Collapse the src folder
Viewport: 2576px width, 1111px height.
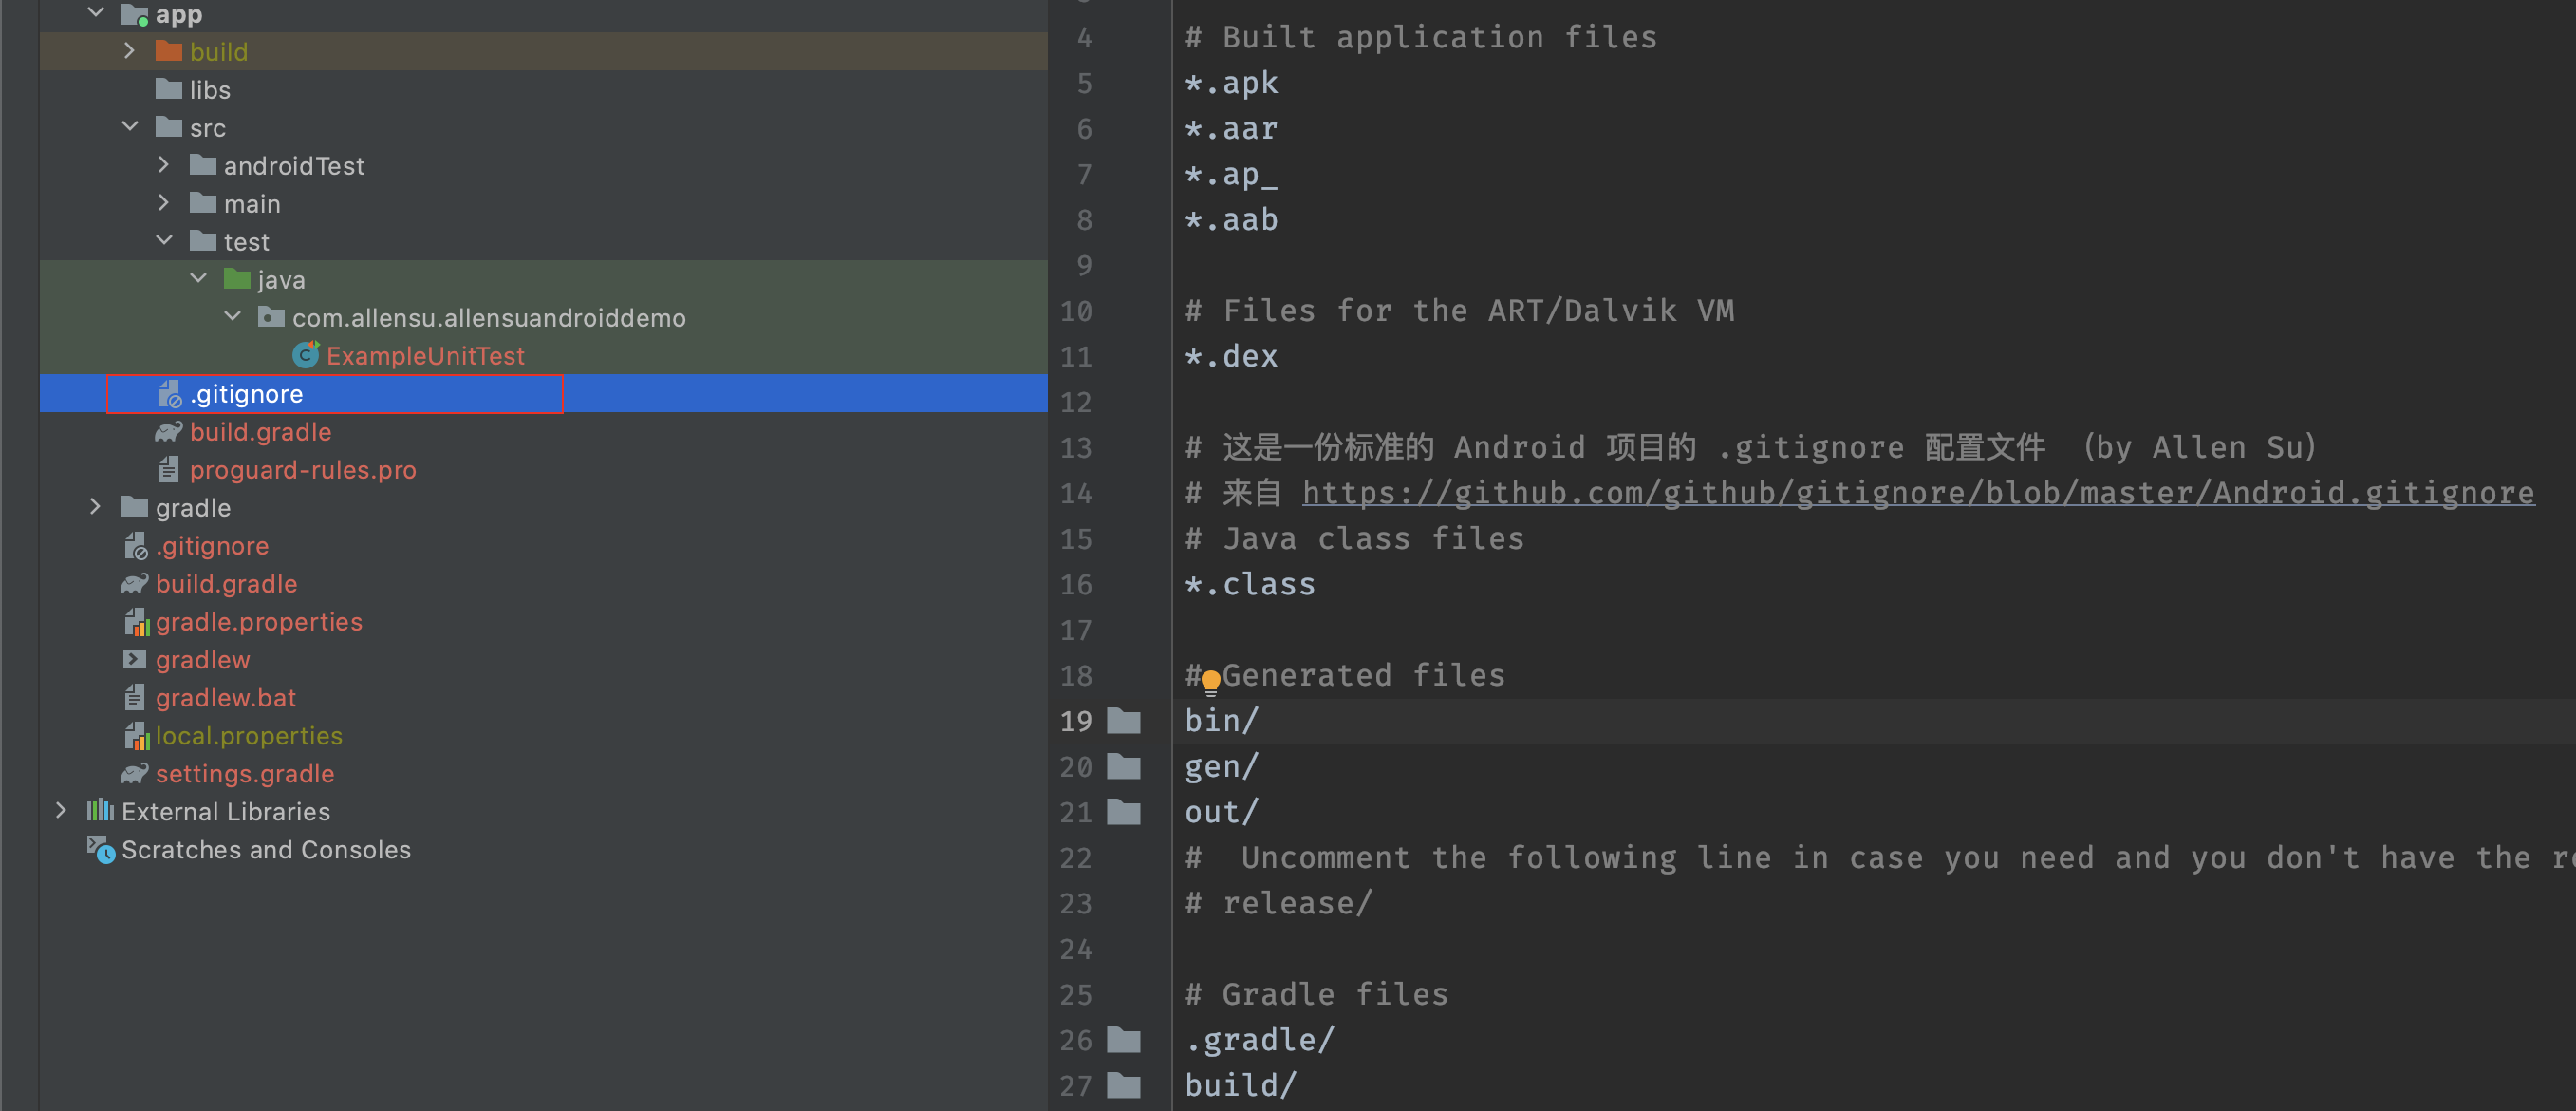(129, 127)
